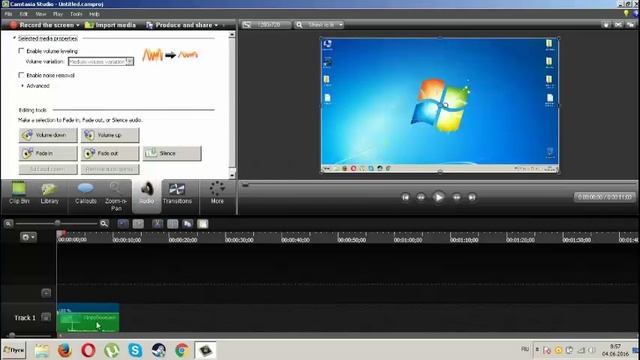This screenshot has height=360, width=640.
Task: Collapse the Selected media properties section
Action: point(15,38)
